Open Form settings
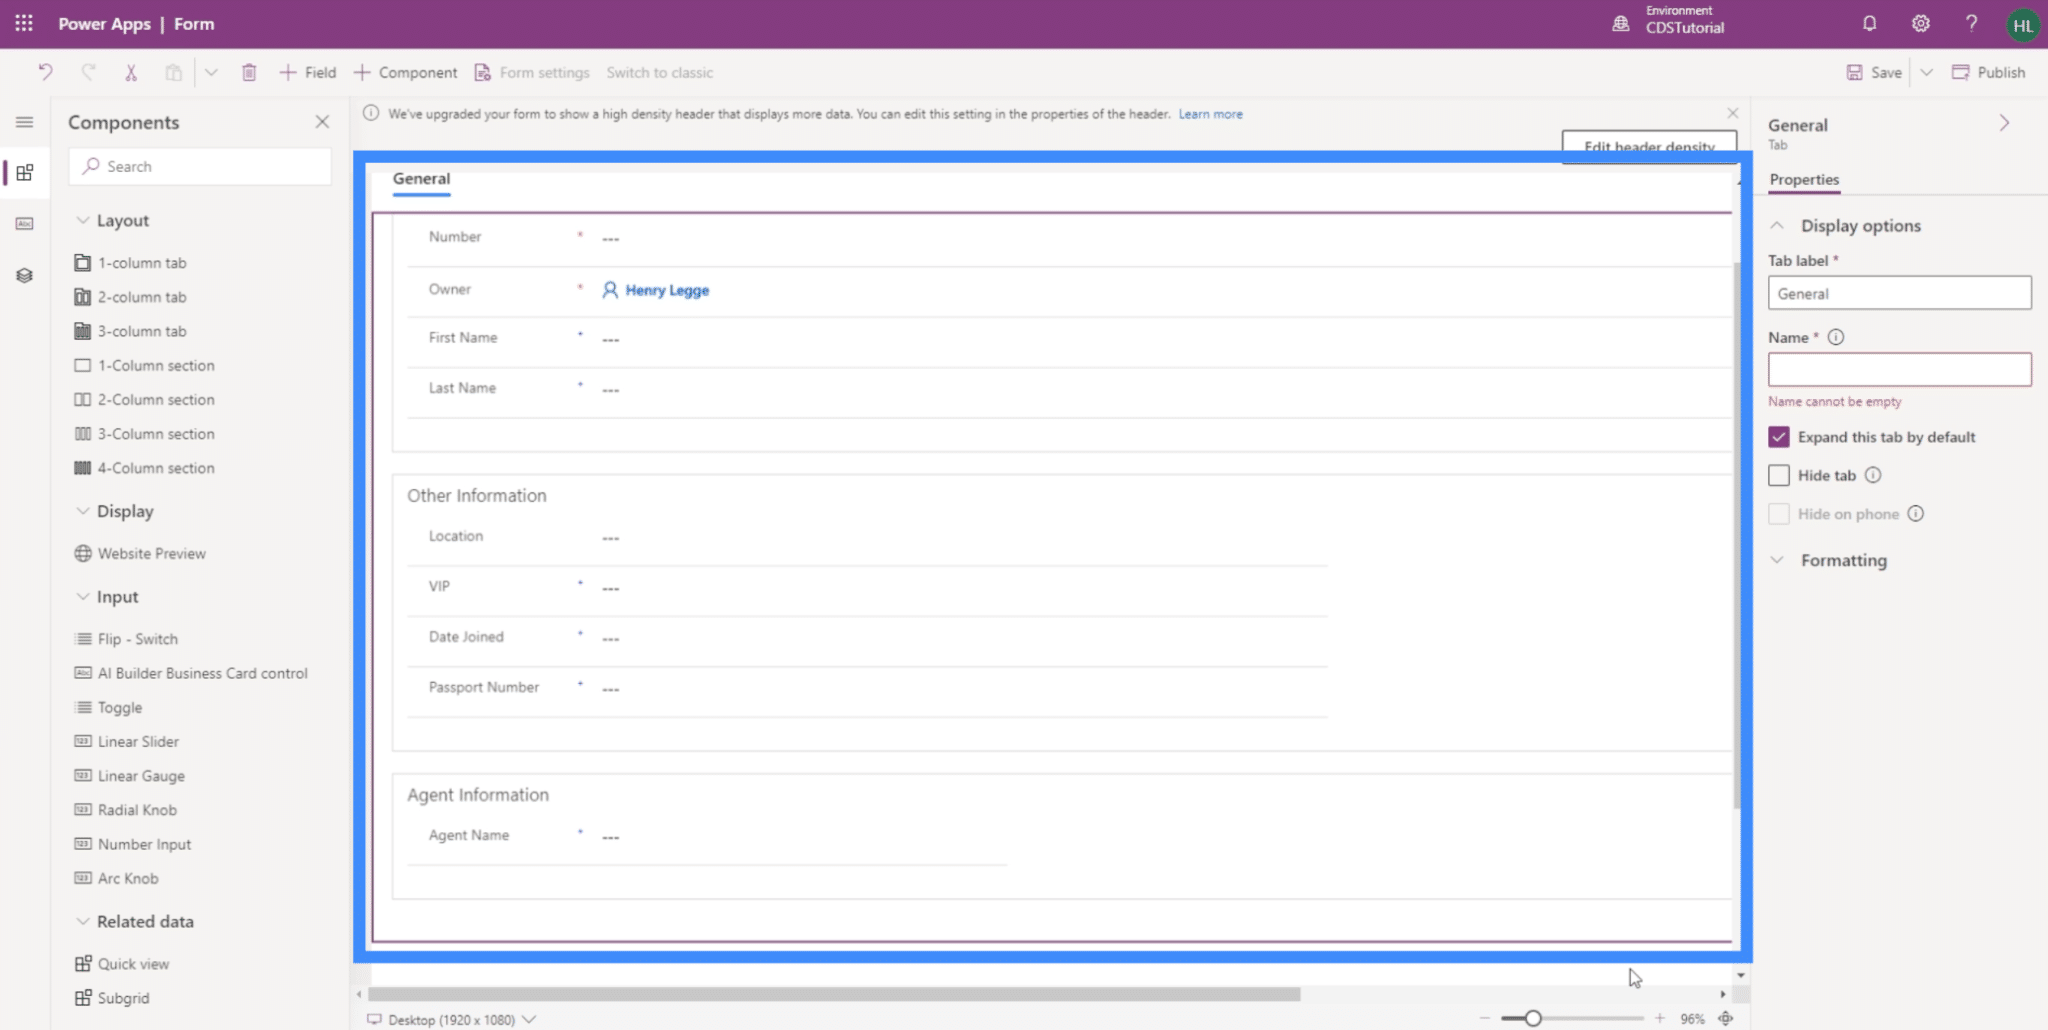Screen dimensions: 2048x1030 [x=532, y=72]
